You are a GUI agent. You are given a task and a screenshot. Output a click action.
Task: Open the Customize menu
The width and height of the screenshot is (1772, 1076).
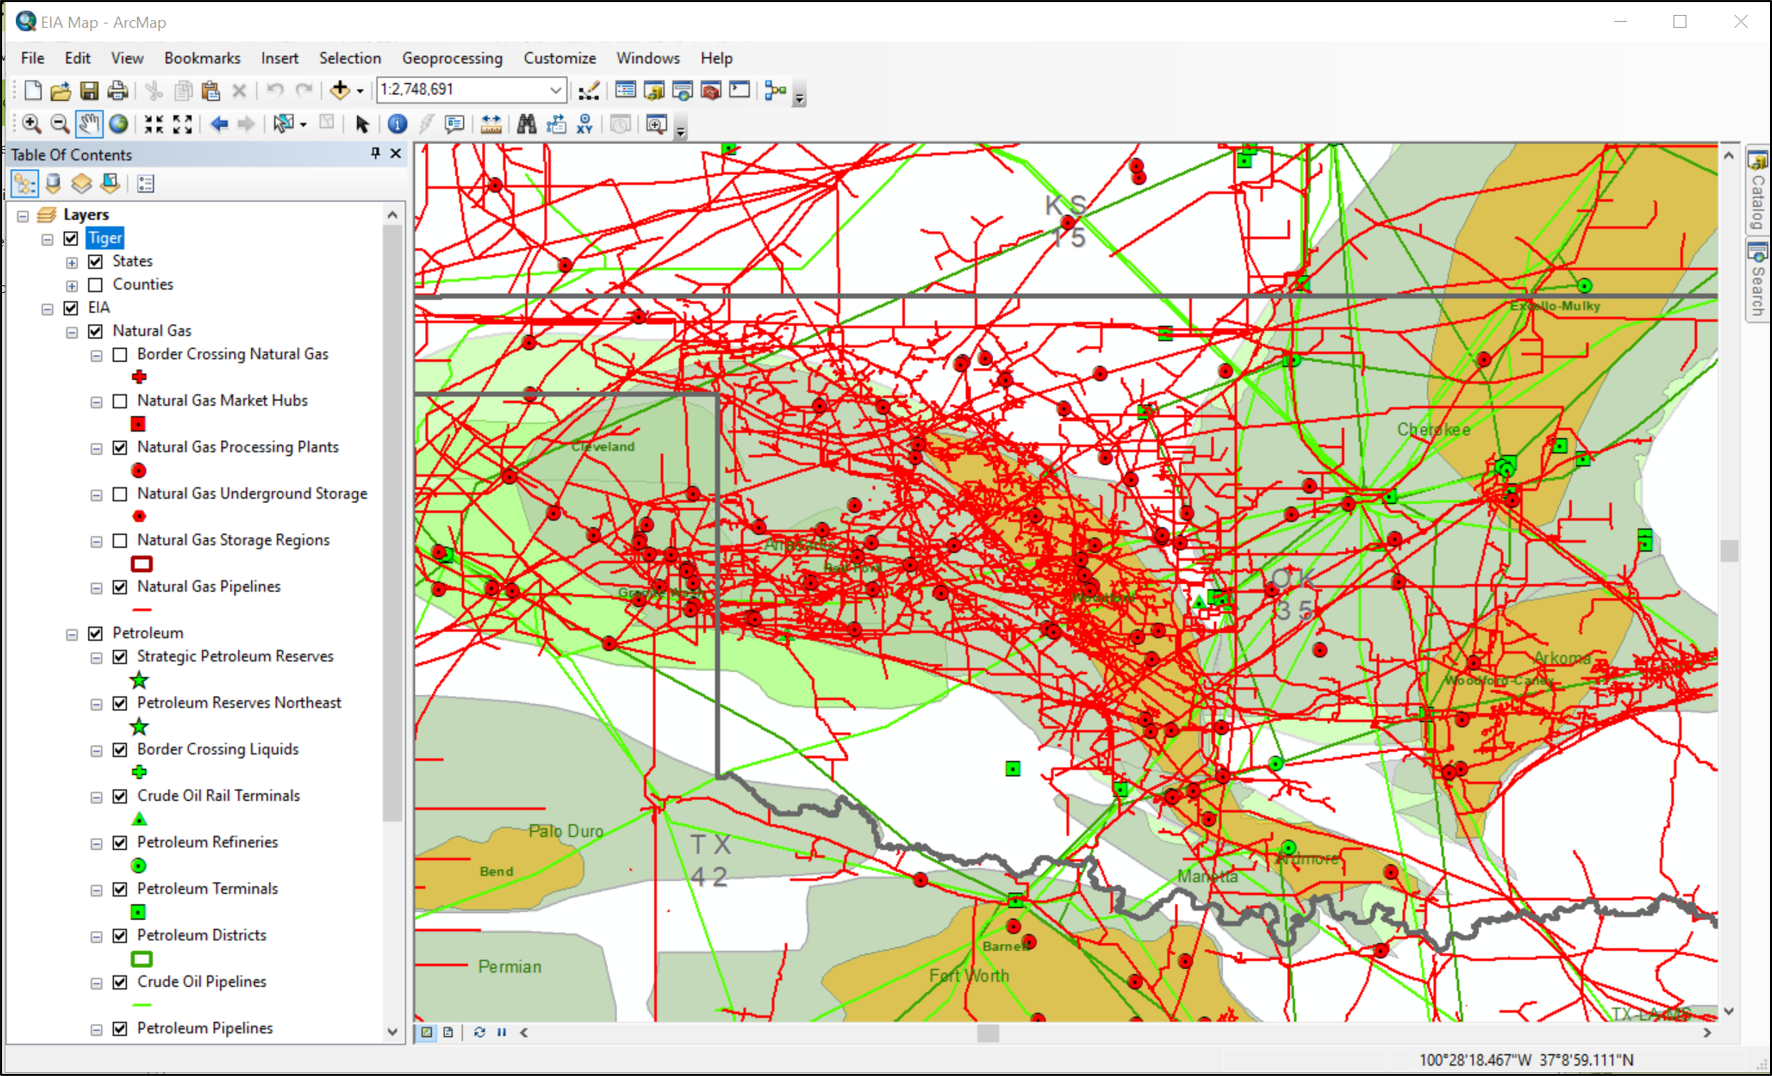(x=560, y=58)
